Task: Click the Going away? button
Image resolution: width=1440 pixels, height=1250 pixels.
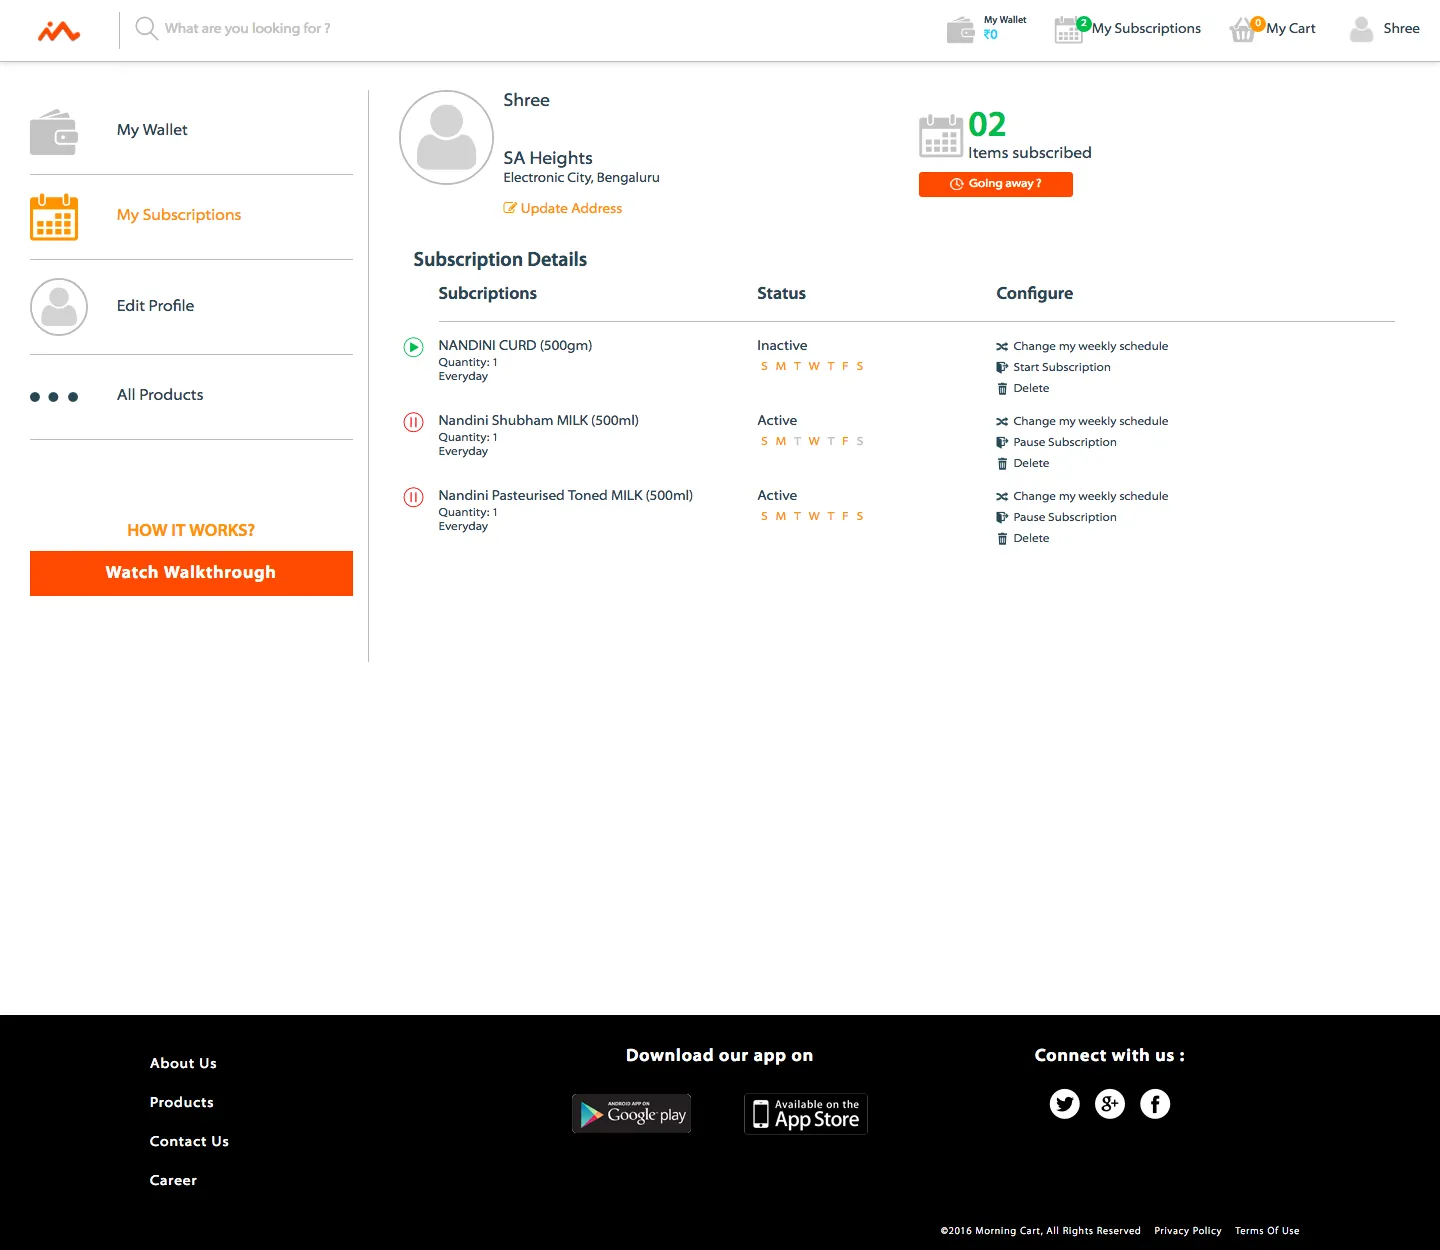Action: (x=996, y=184)
